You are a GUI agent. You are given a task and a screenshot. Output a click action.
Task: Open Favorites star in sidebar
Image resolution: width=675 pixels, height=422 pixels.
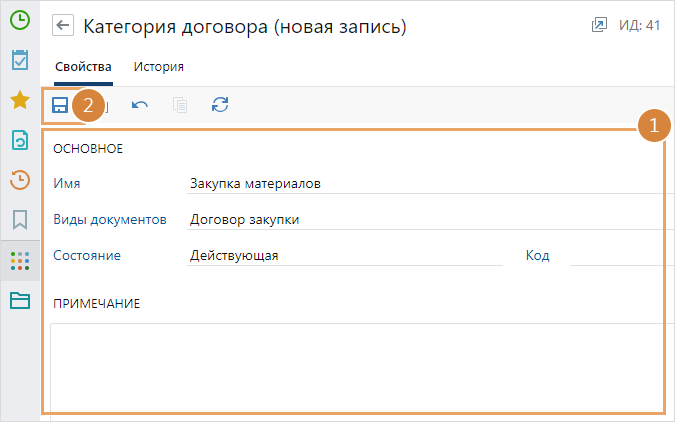click(x=19, y=99)
